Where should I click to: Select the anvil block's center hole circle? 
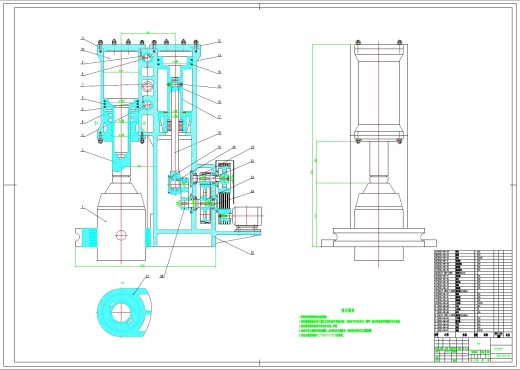click(x=121, y=235)
